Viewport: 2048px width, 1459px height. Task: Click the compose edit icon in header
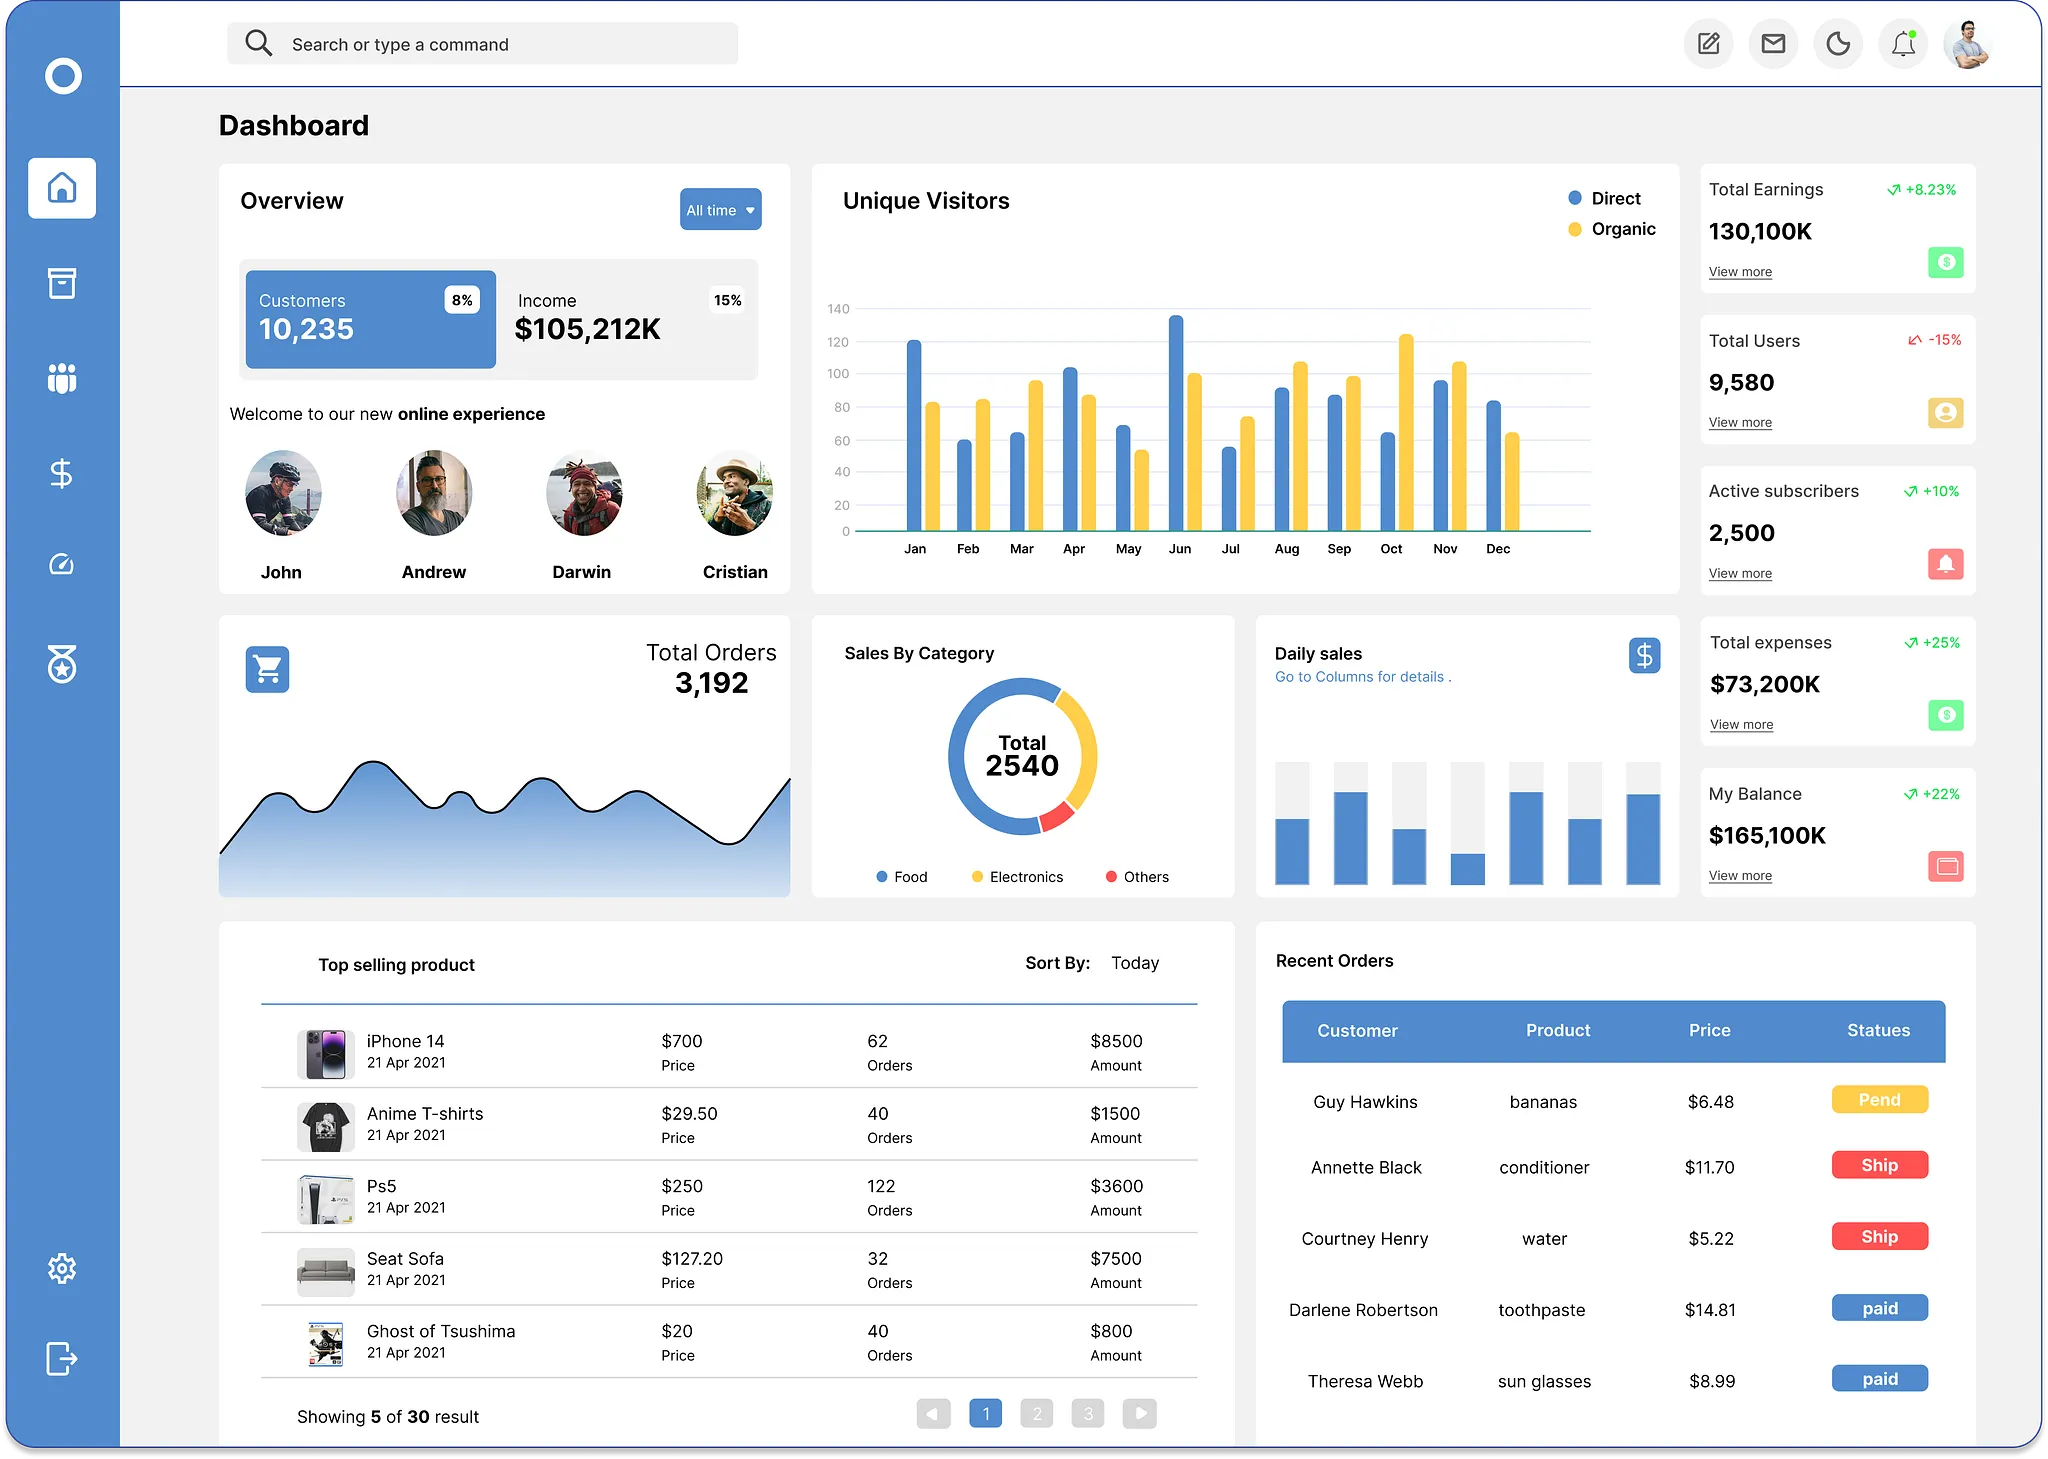(1709, 44)
